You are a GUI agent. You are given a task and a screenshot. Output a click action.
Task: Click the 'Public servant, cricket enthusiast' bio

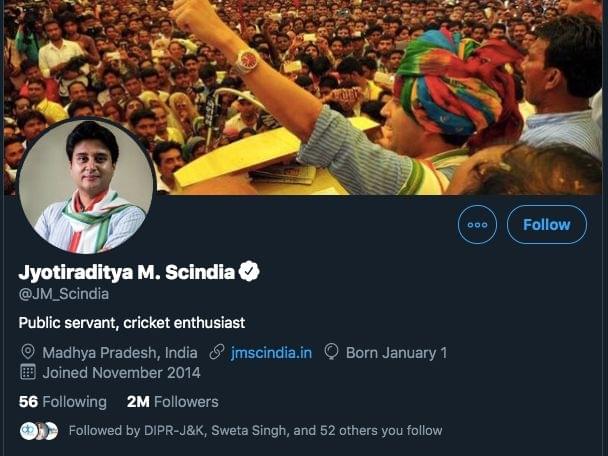tap(132, 323)
